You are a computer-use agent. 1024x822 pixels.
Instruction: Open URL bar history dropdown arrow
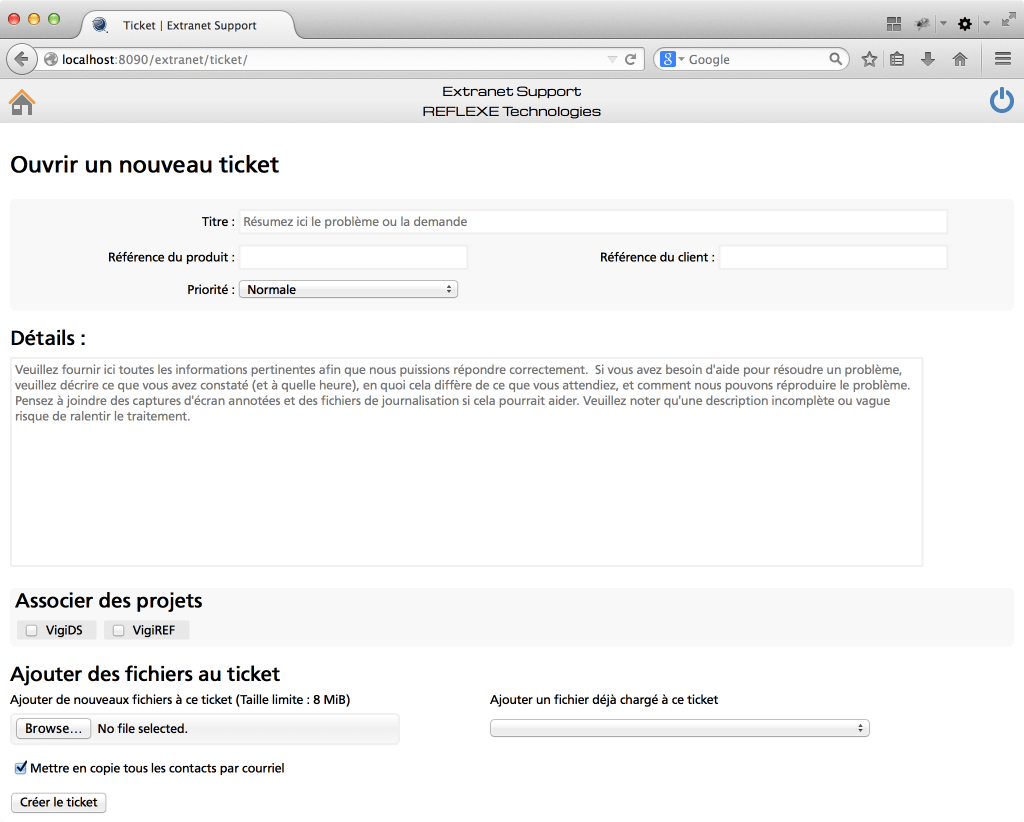(612, 59)
